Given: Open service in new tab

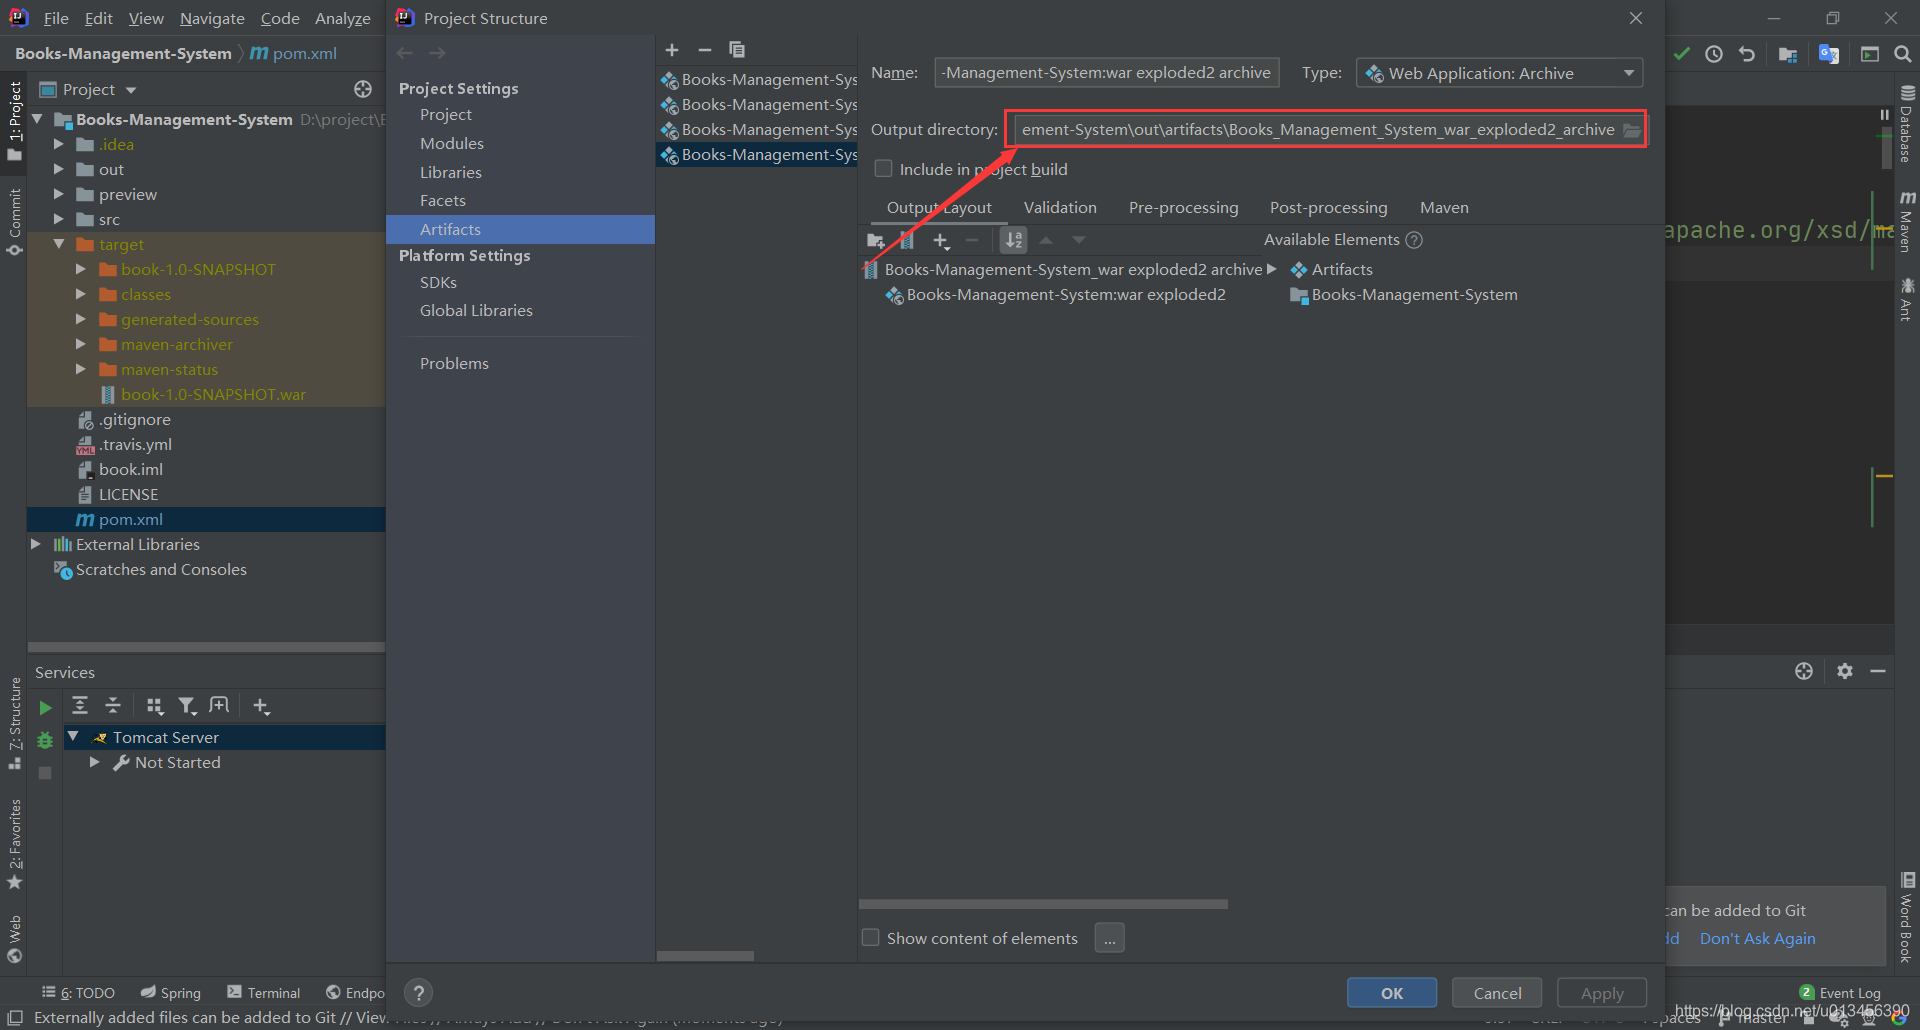Looking at the screenshot, I should click(219, 706).
